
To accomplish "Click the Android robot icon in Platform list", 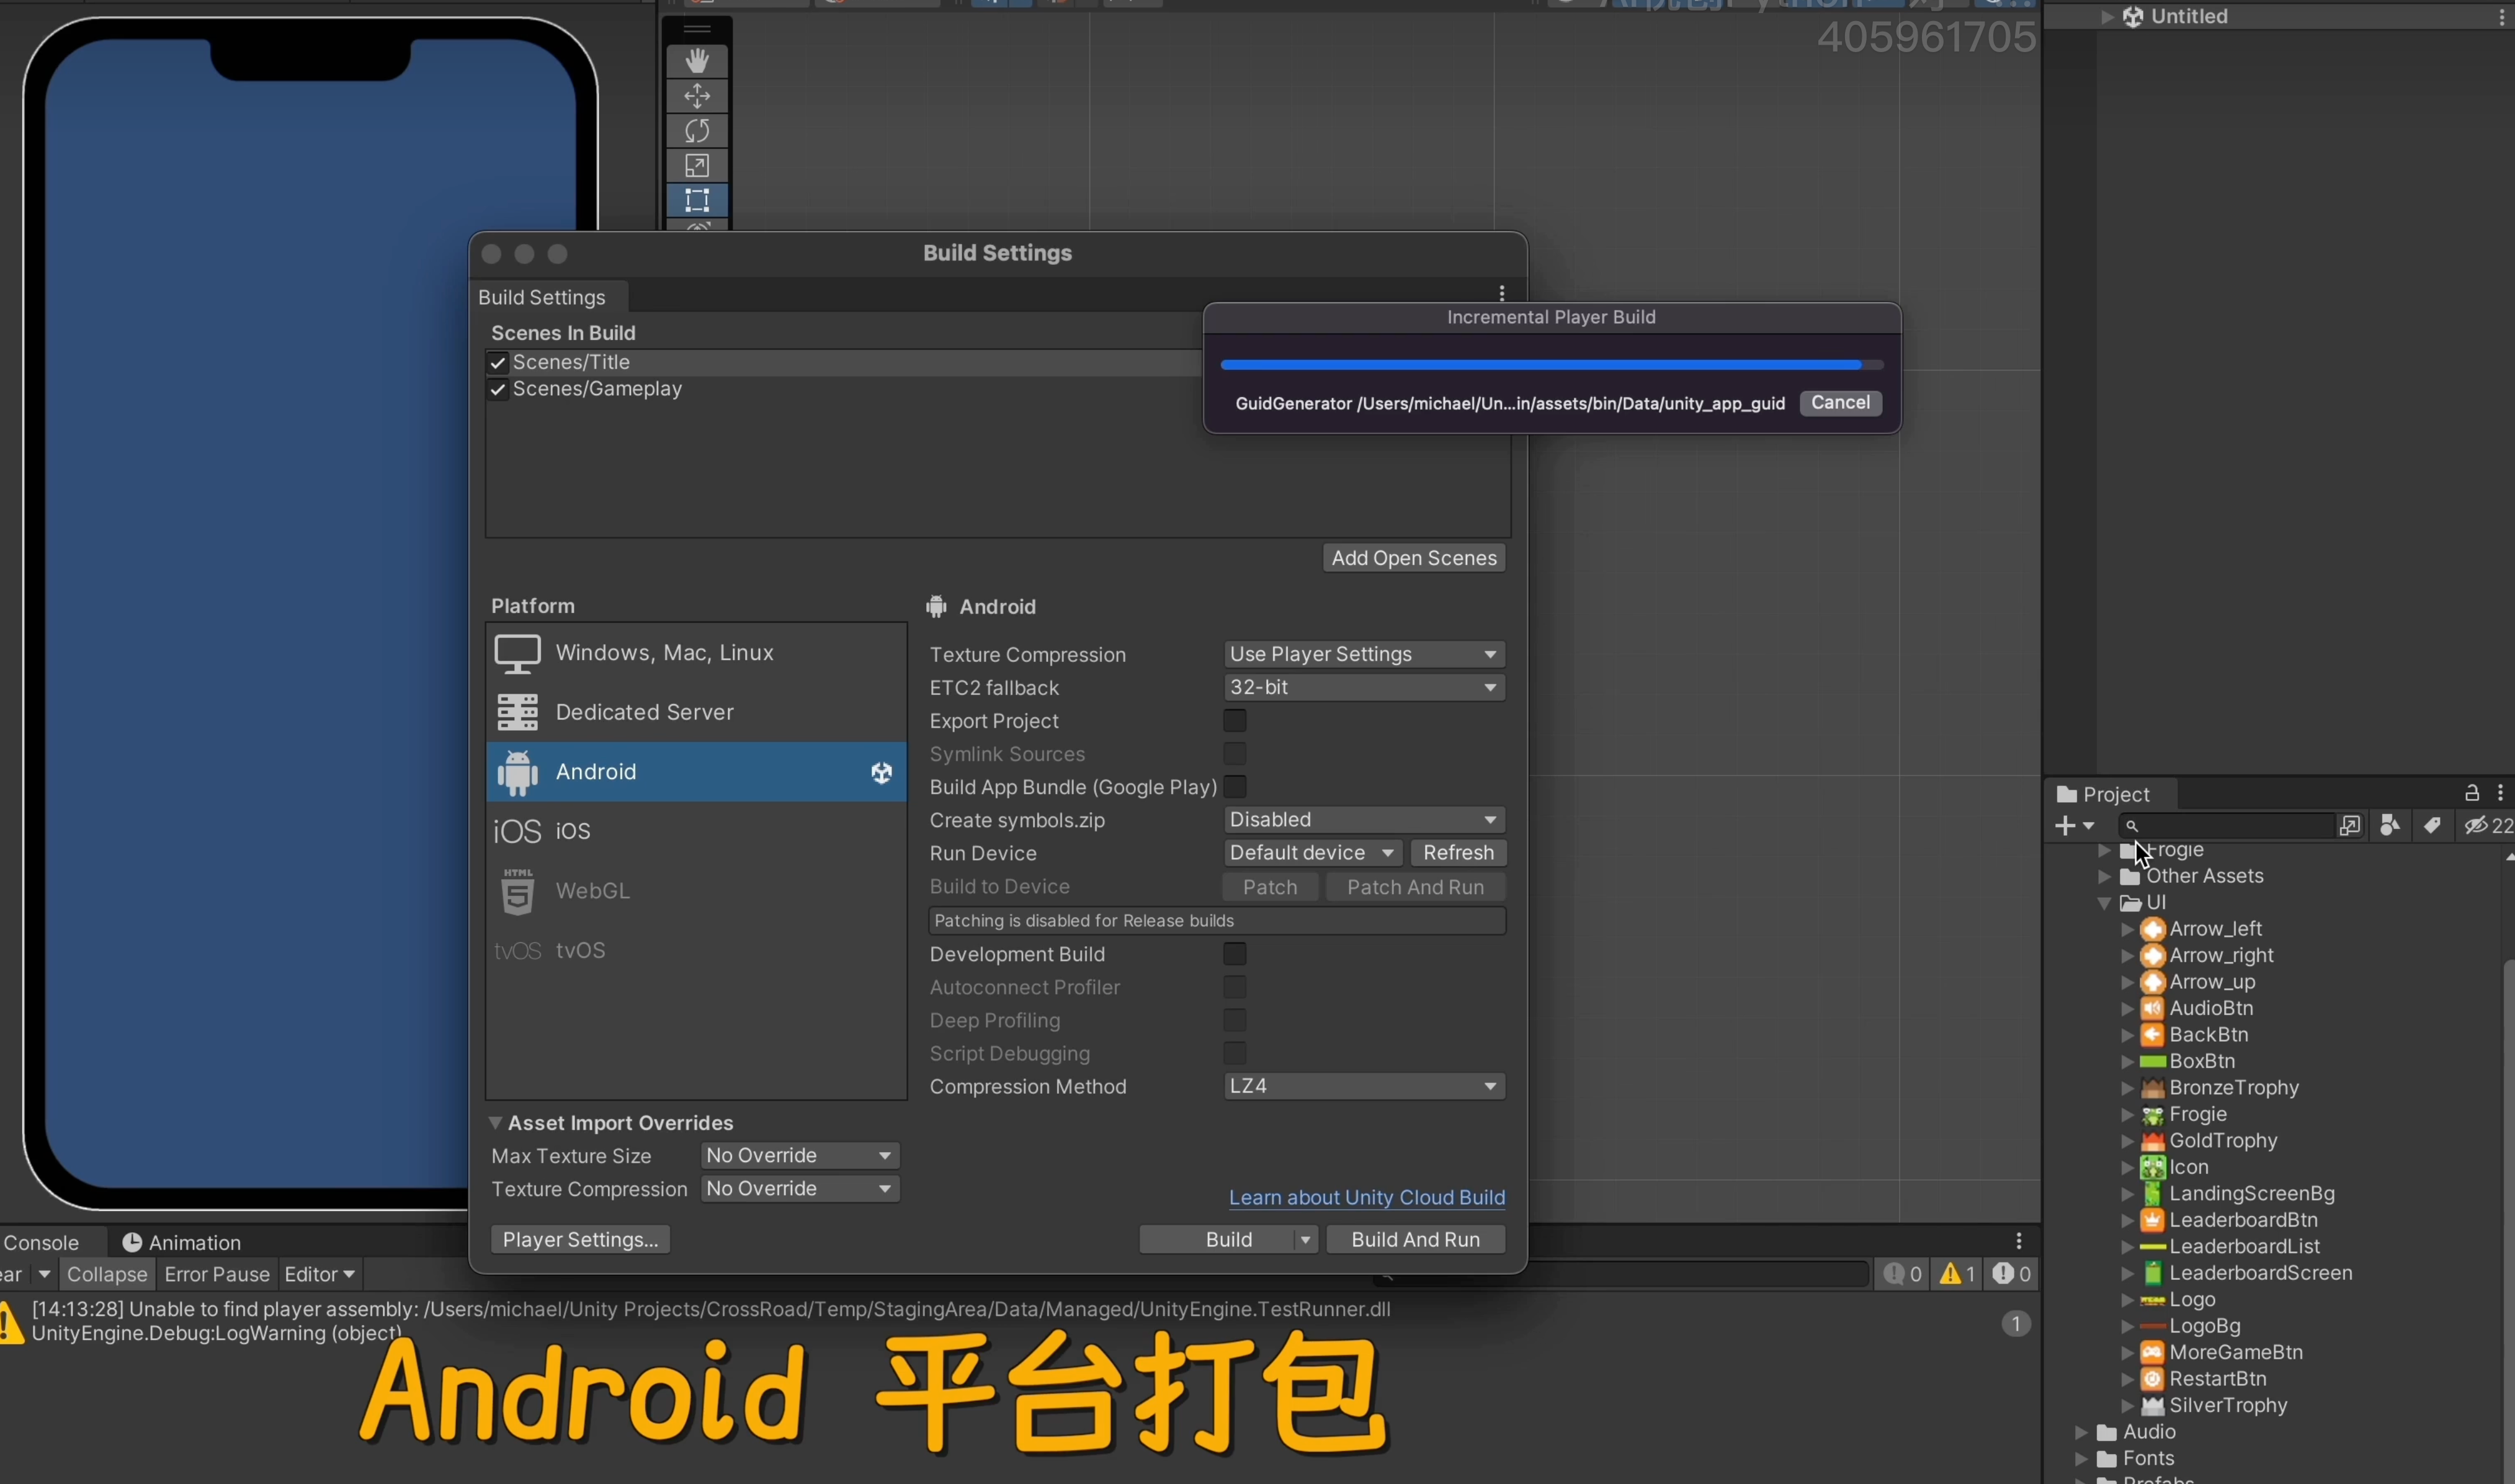I will 517,772.
